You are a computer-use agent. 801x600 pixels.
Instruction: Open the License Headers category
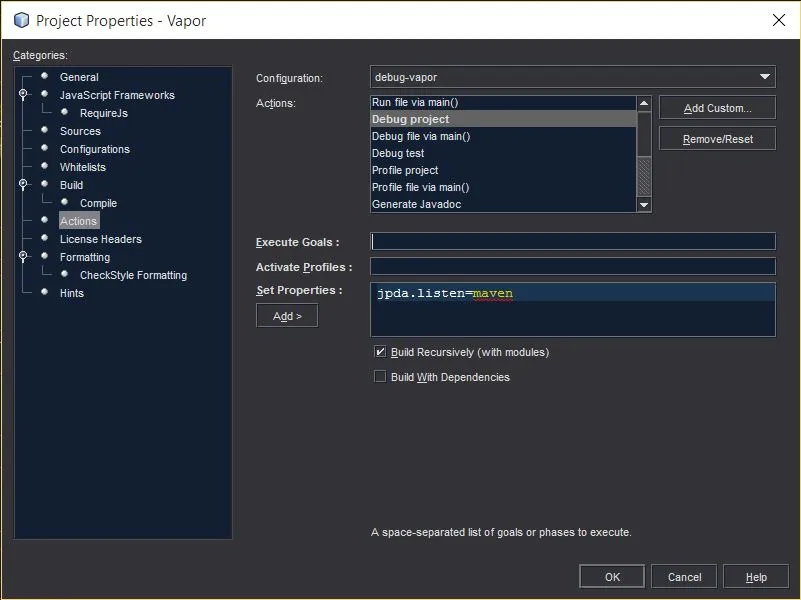(101, 239)
